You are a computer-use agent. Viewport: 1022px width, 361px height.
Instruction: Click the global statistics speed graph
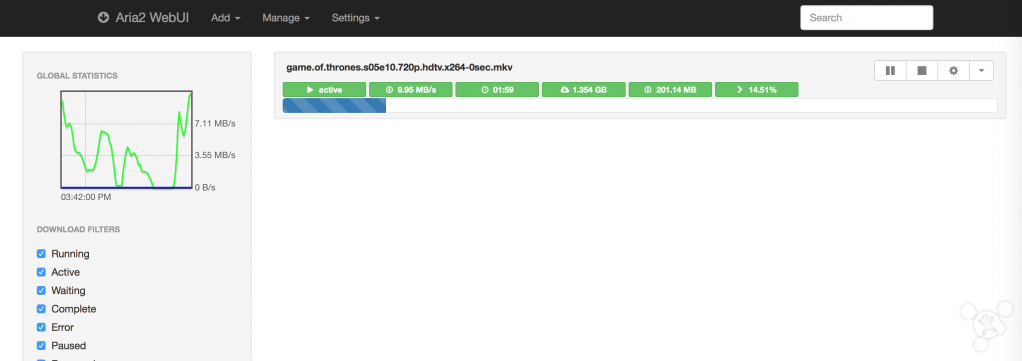point(126,139)
